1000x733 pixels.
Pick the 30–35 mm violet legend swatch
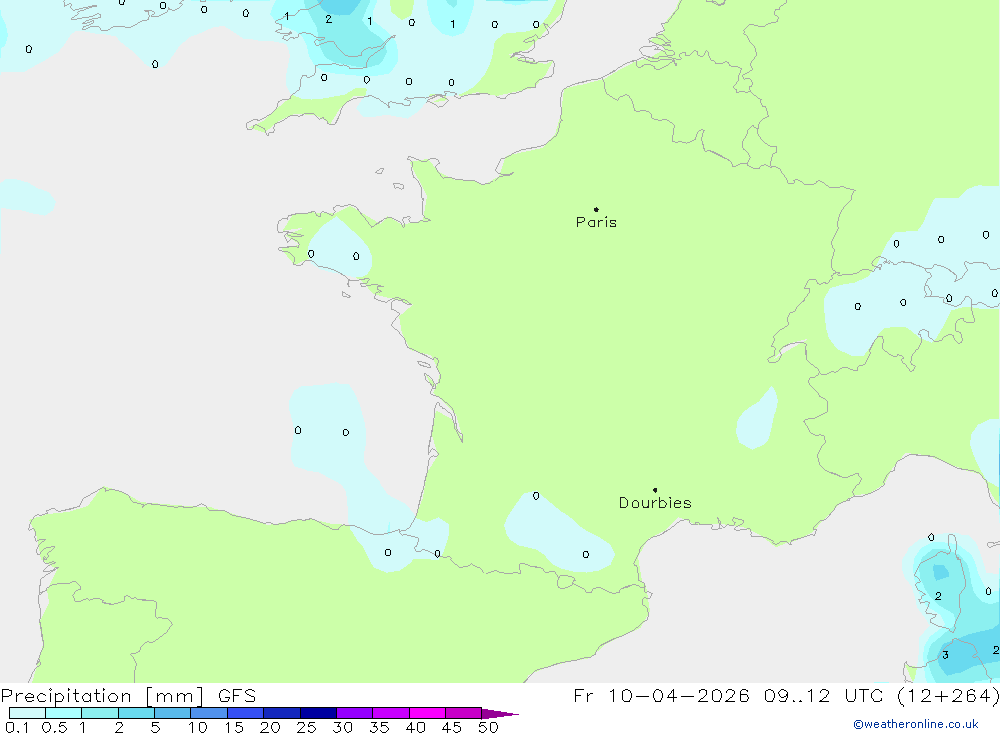pos(355,713)
